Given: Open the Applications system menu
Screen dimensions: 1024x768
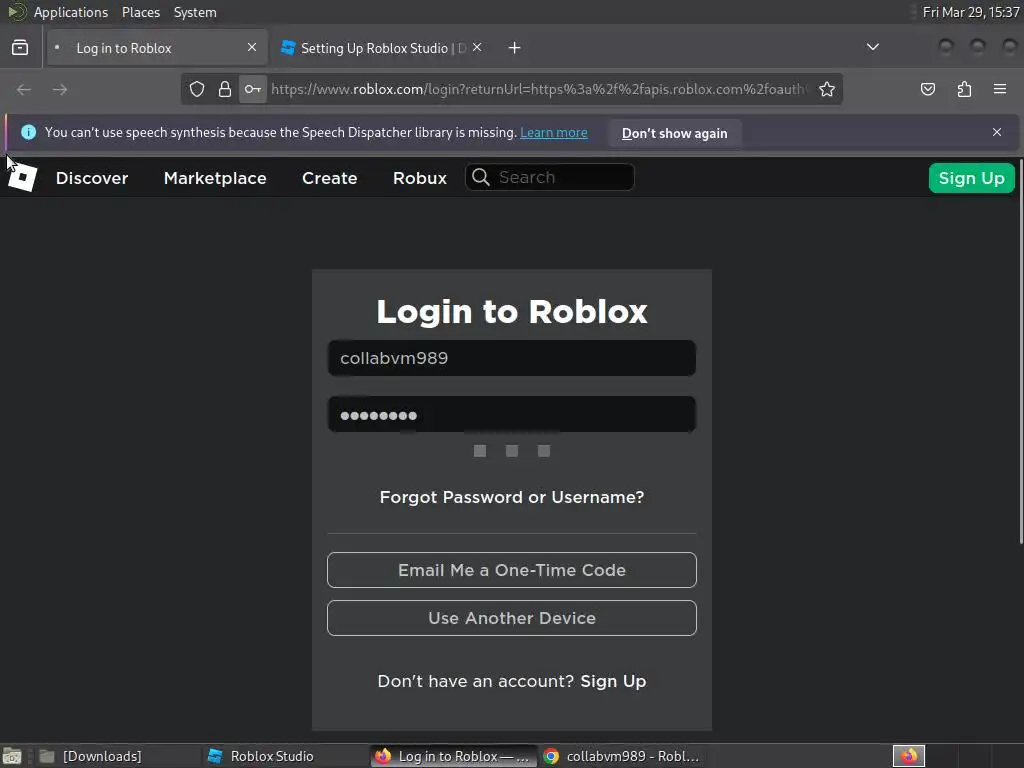Looking at the screenshot, I should pyautogui.click(x=71, y=12).
